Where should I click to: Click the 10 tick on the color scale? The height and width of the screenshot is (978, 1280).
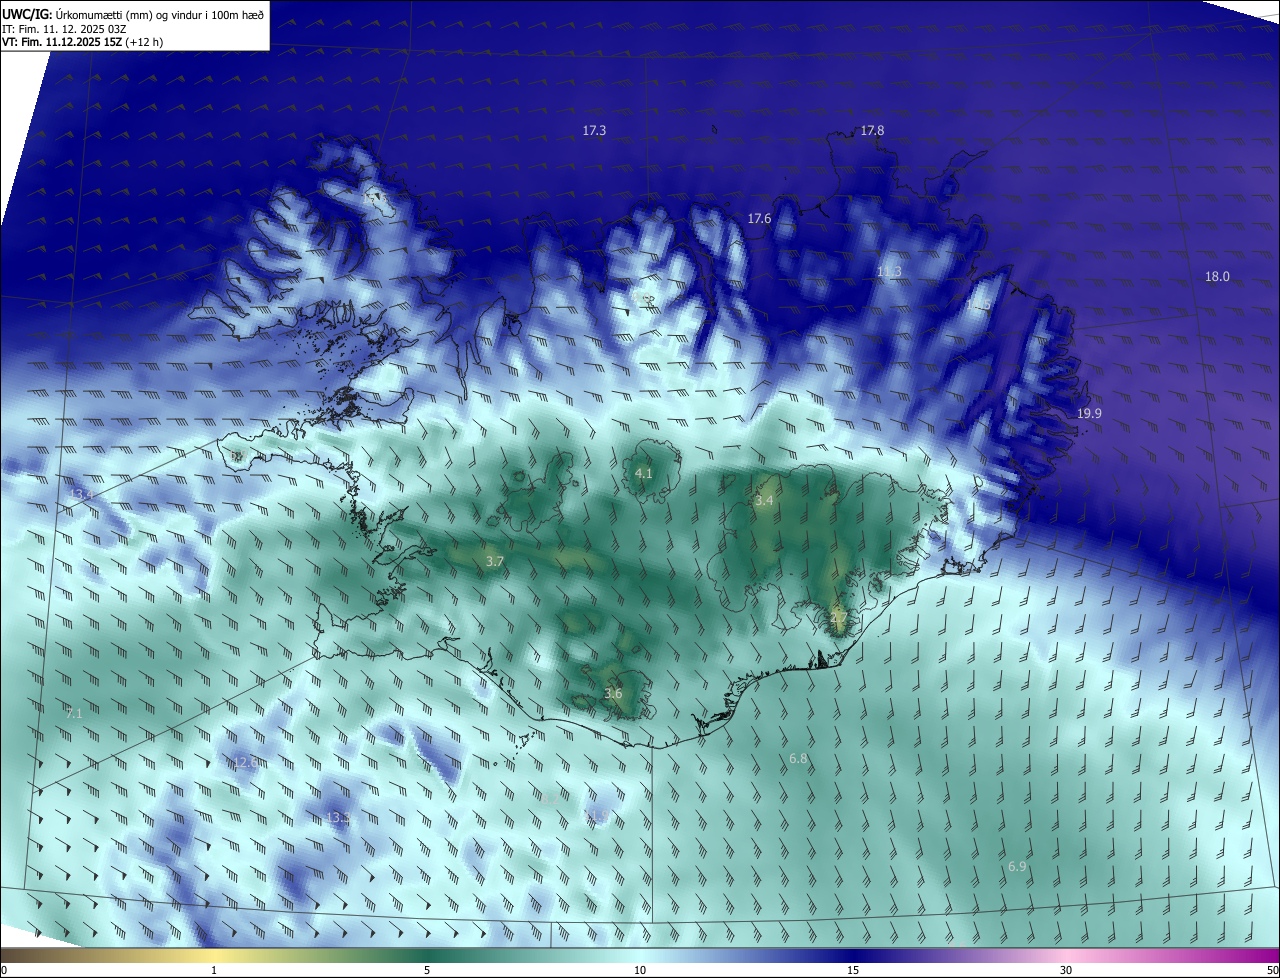(640, 970)
